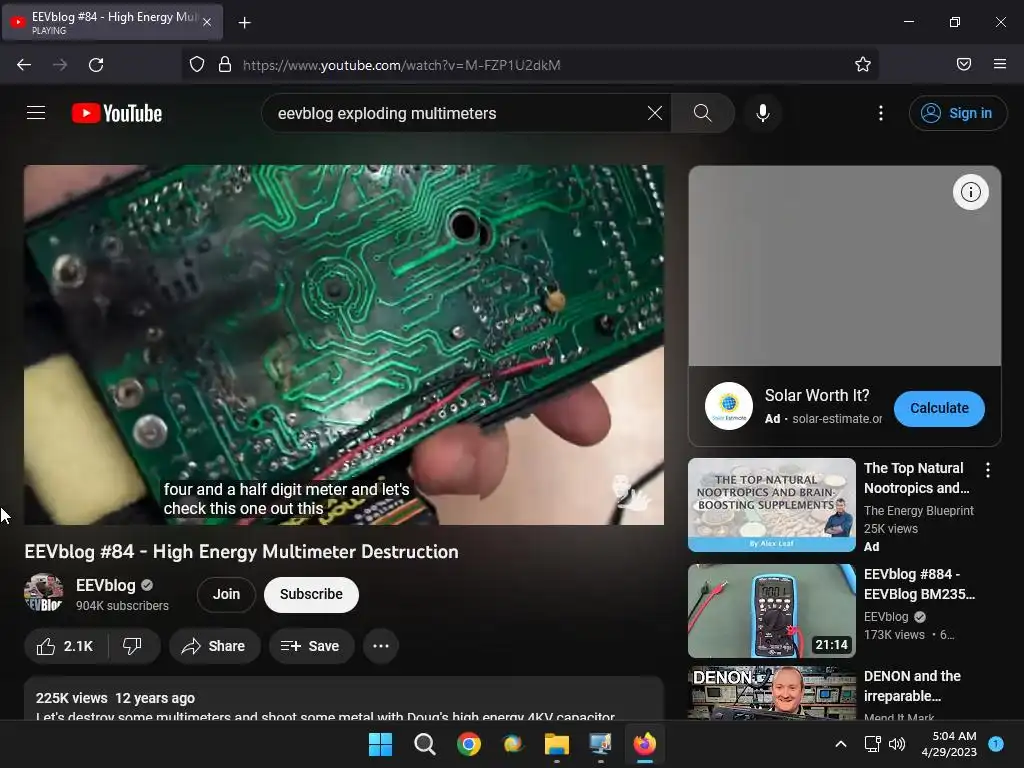The image size is (1024, 768).
Task: Click the Sign in button
Action: pos(957,113)
